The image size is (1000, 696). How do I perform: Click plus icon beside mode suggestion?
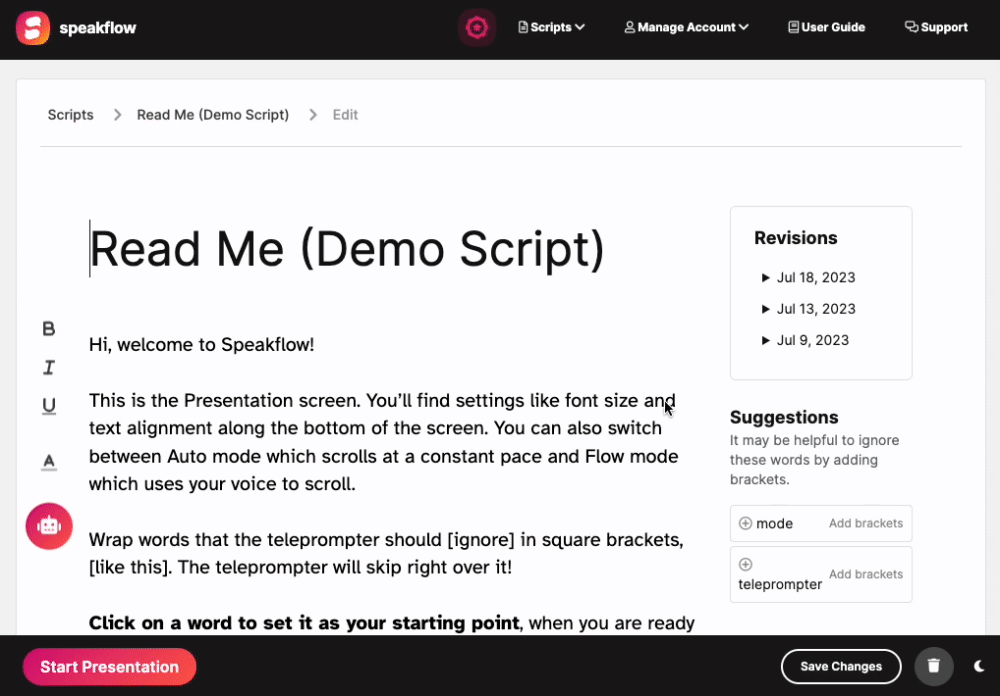745,523
